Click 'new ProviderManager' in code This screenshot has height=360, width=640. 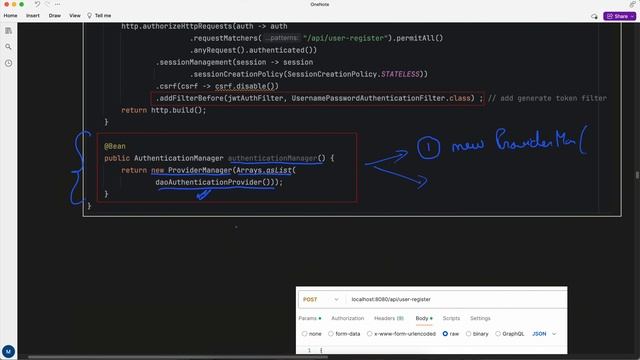point(191,170)
